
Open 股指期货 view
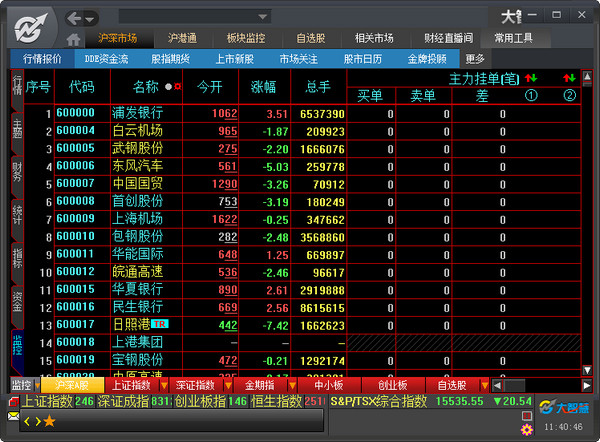170,59
